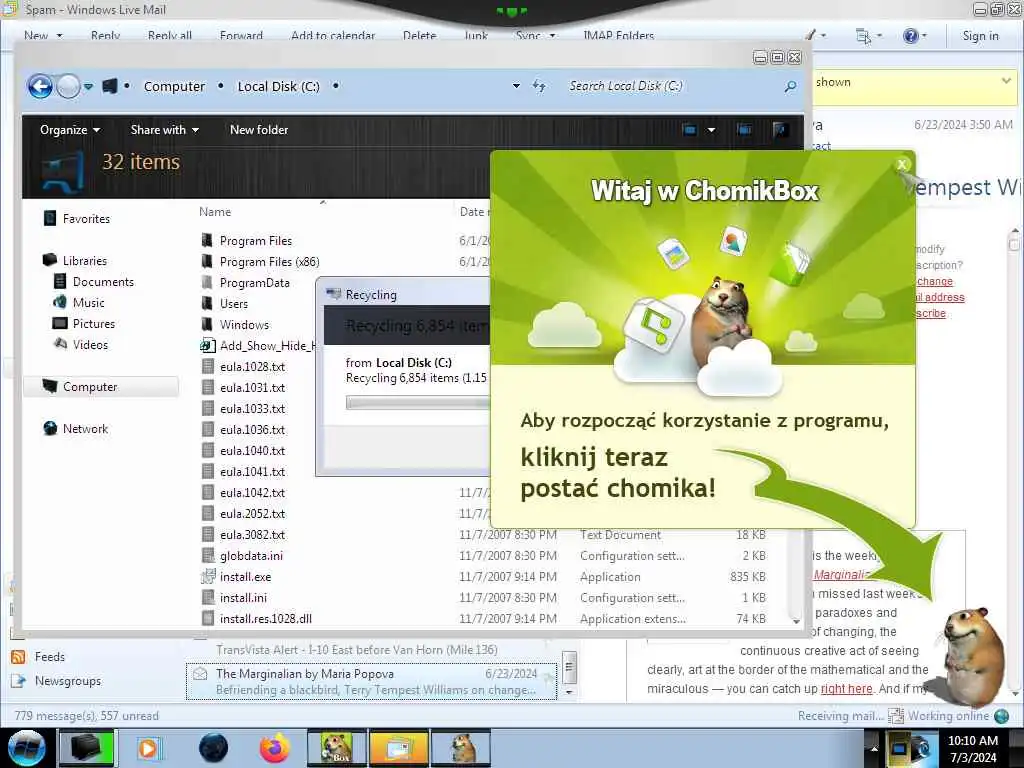Click the Explorer search magnifier icon
1024x768 pixels.
[790, 86]
